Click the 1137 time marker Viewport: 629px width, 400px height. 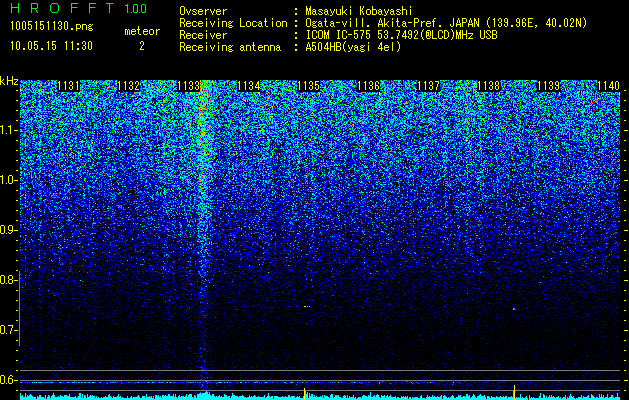(428, 86)
